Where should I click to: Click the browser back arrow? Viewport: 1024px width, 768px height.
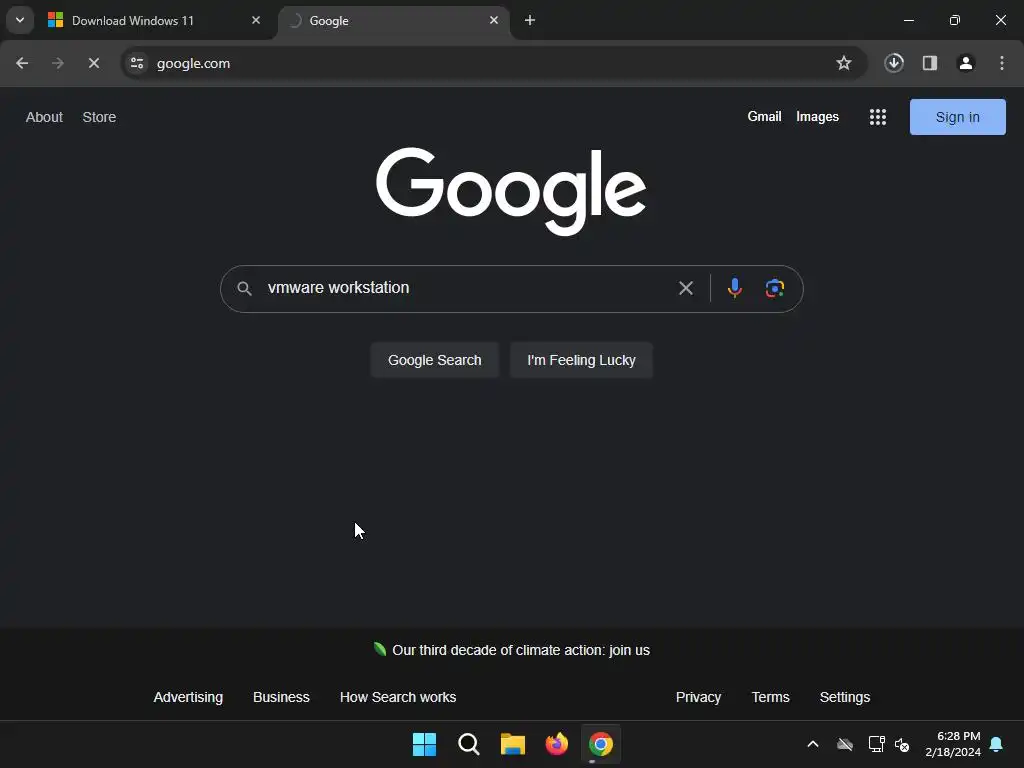pos(22,63)
